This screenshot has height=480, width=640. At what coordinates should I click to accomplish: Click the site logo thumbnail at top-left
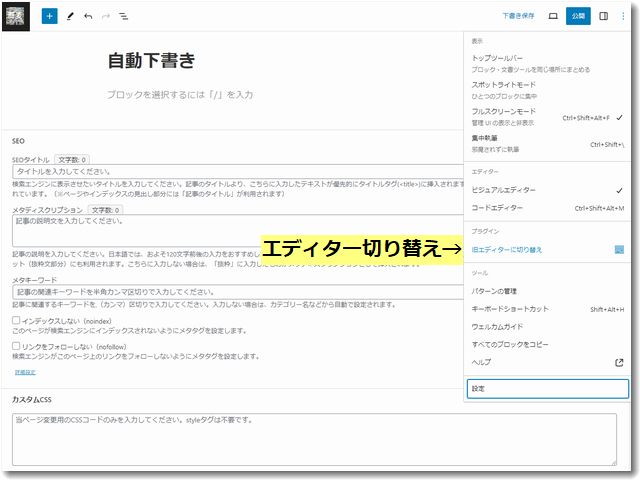point(16,17)
